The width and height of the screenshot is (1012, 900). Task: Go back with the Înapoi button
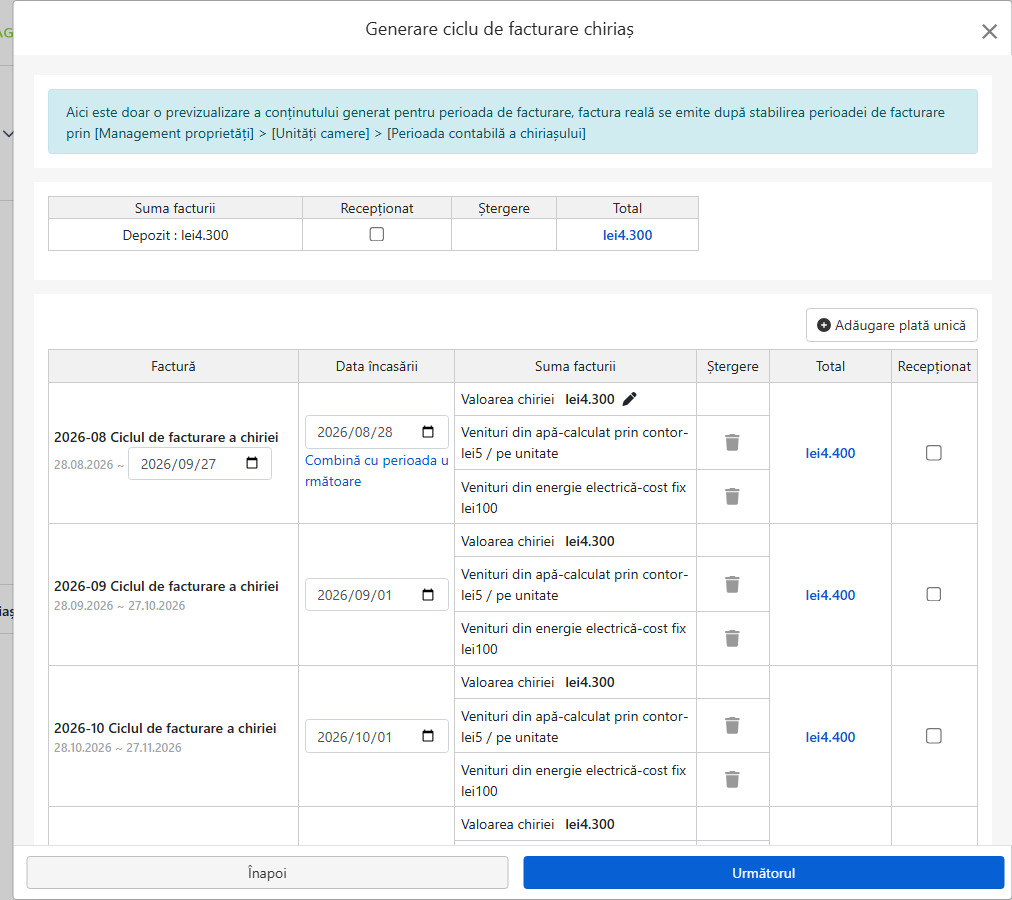click(267, 873)
